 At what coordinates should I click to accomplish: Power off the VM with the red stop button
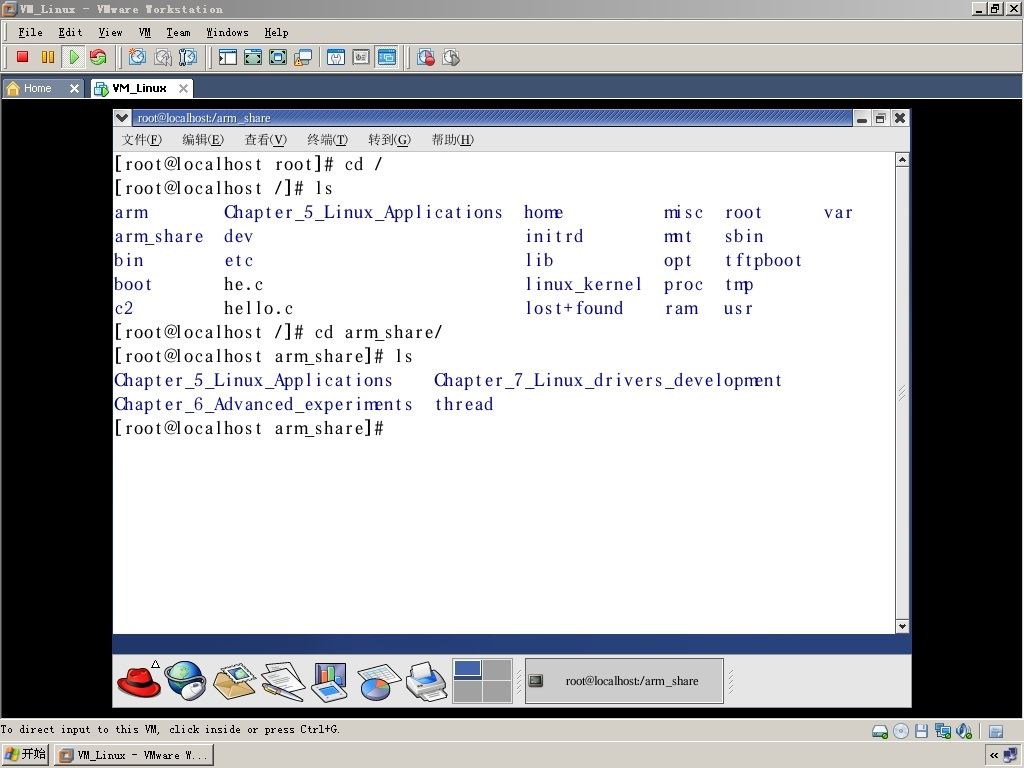click(23, 57)
